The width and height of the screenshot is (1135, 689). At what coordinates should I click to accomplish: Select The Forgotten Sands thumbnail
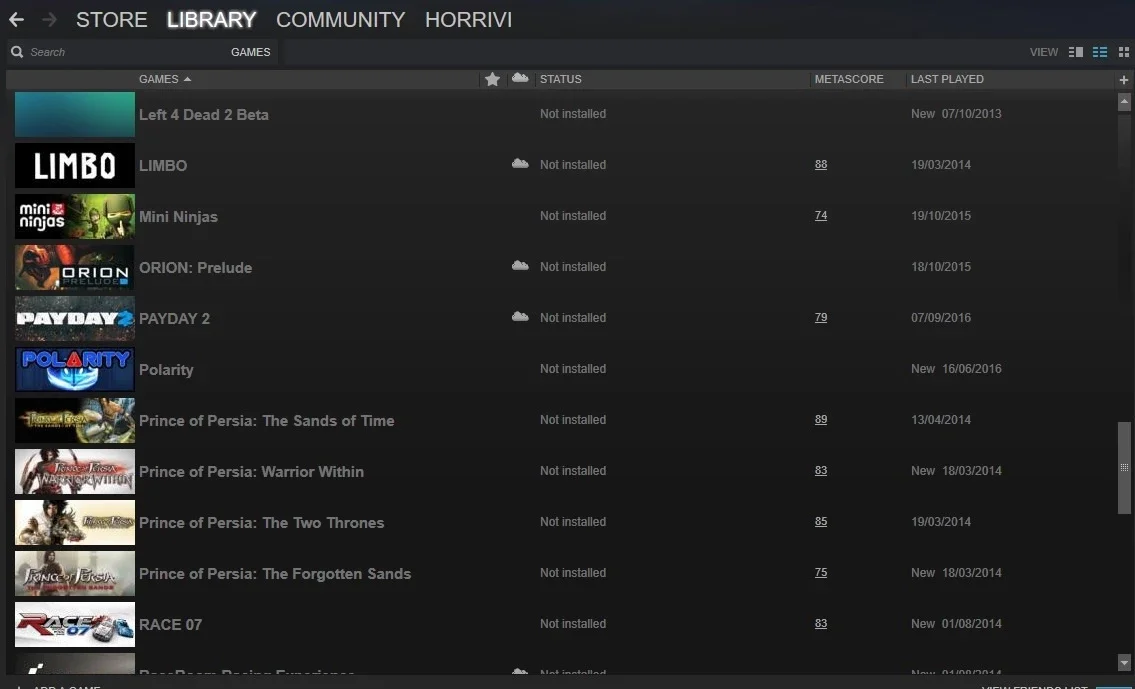75,573
